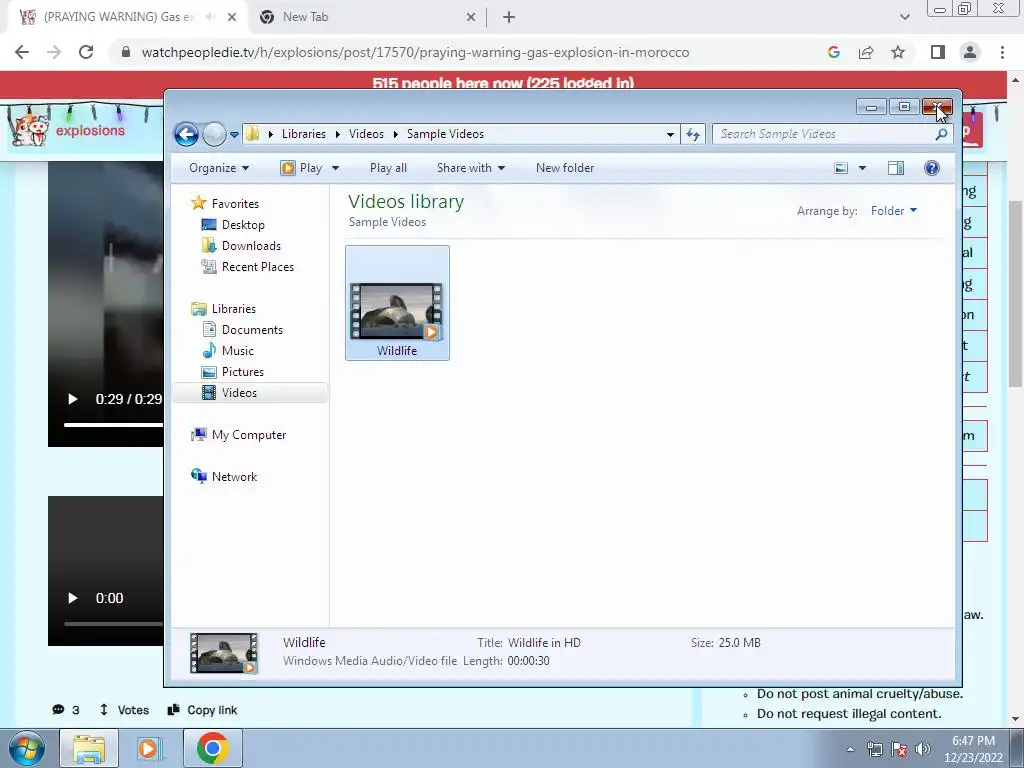
Task: Click Play all in the toolbar
Action: tap(388, 168)
